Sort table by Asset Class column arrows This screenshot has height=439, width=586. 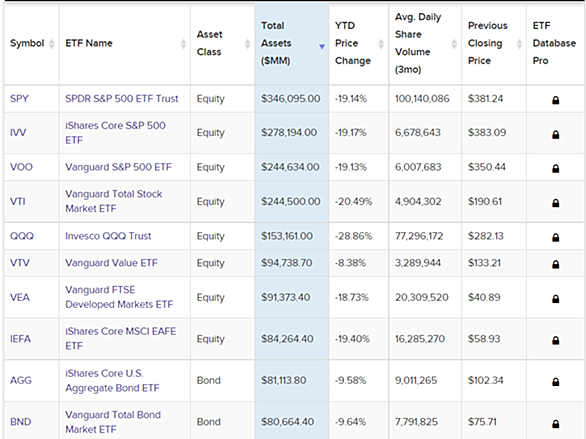pyautogui.click(x=247, y=44)
